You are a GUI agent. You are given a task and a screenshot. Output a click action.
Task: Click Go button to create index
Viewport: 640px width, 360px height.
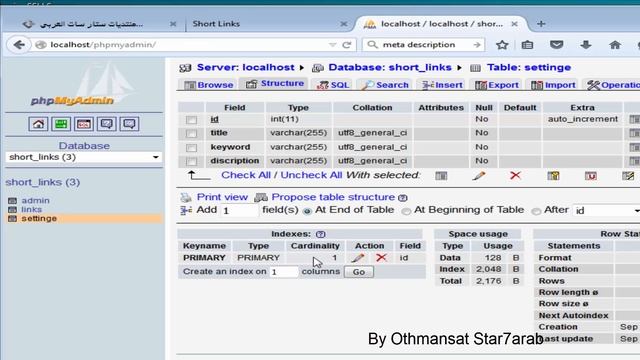point(359,272)
